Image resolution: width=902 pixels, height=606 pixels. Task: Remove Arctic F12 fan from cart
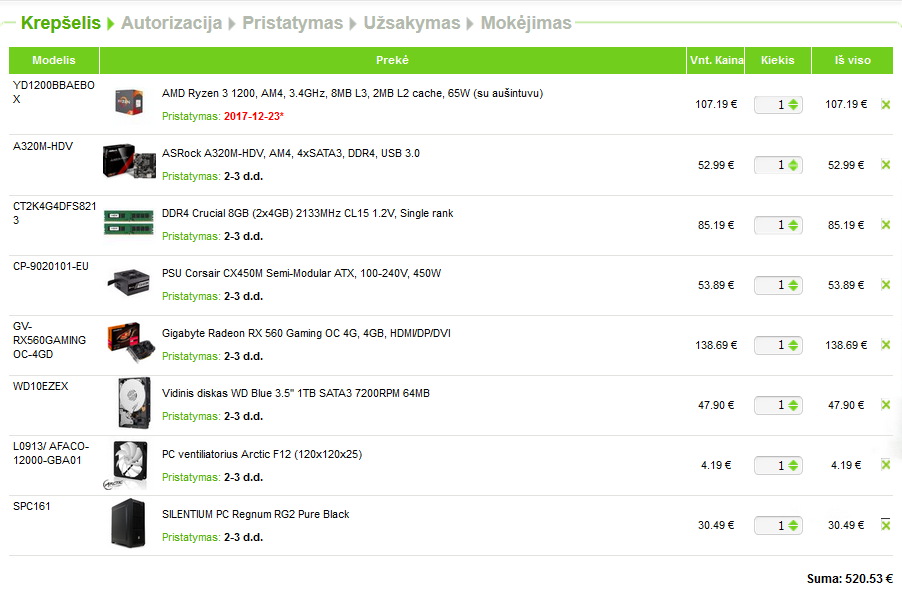(x=885, y=465)
